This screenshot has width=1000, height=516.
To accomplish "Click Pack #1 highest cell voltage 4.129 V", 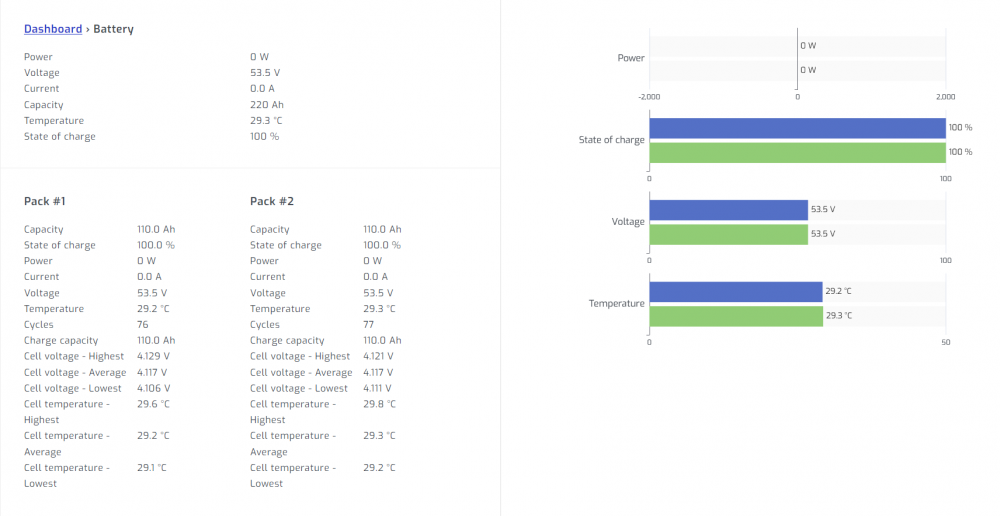I will (x=153, y=356).
